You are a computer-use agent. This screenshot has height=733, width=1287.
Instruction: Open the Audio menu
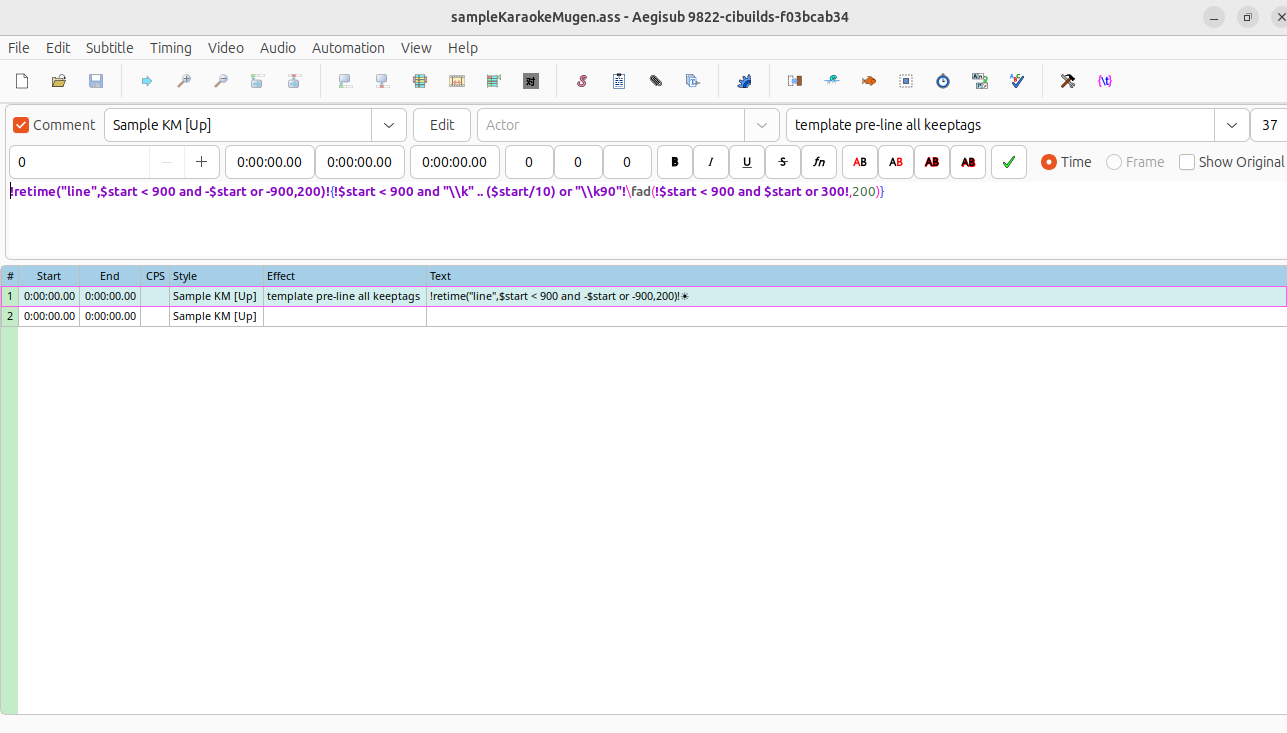[278, 48]
